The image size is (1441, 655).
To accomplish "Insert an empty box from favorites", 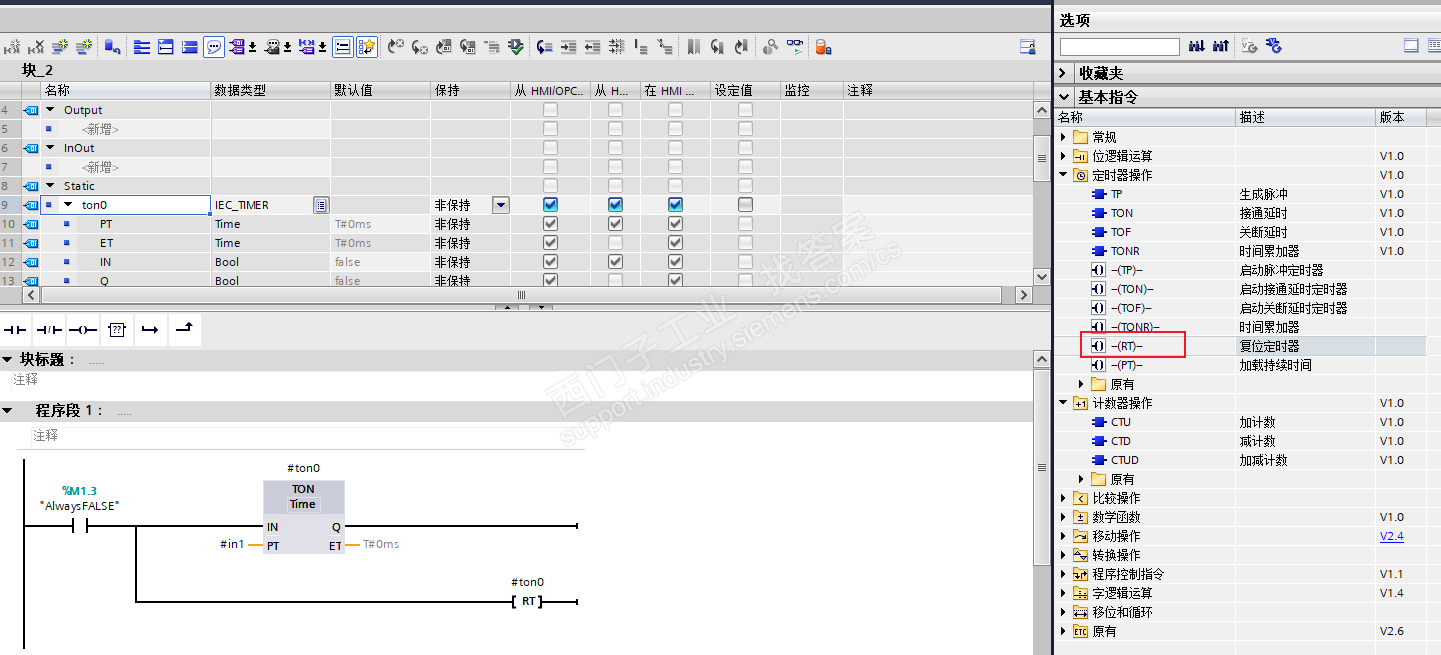I will [x=117, y=329].
